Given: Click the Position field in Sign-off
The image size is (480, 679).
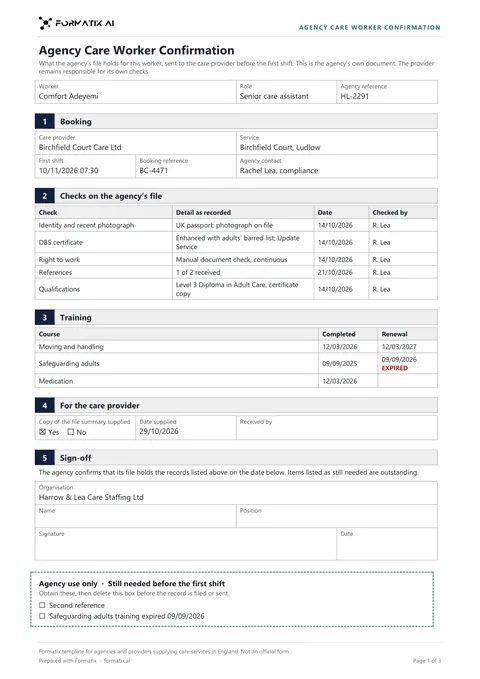Looking at the screenshot, I should coord(337,516).
